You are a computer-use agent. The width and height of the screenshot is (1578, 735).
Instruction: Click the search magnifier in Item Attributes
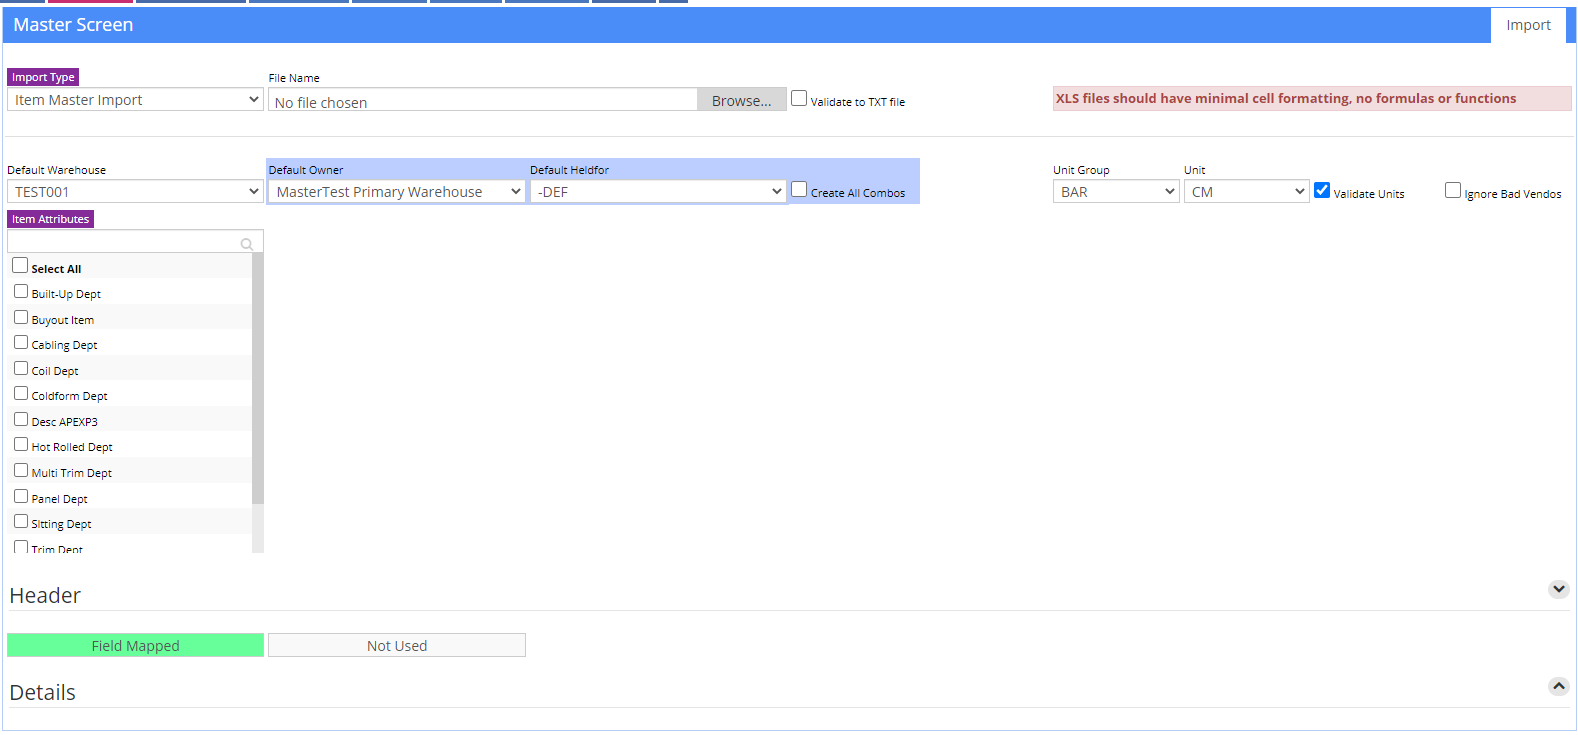pyautogui.click(x=246, y=244)
